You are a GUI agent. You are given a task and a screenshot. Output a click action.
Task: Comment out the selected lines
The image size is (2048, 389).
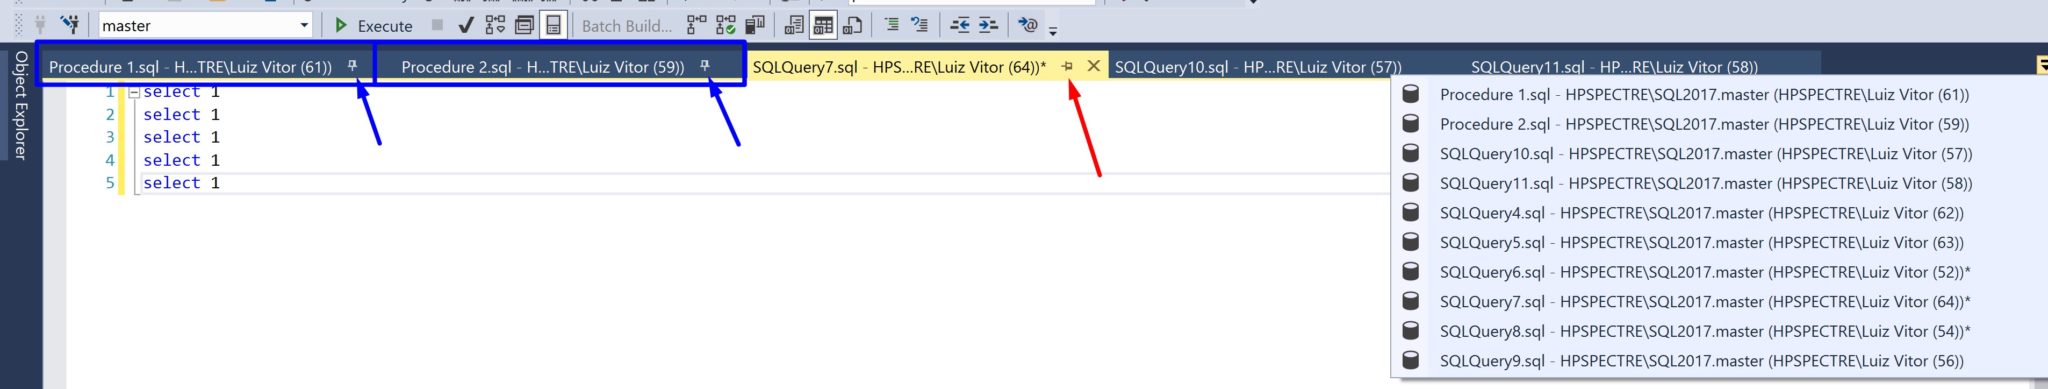pyautogui.click(x=892, y=25)
